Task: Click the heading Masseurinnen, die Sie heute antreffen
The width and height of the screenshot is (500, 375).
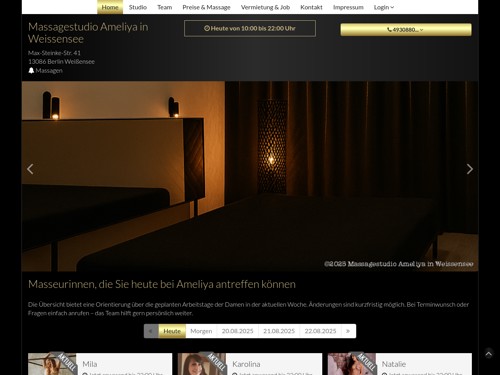Action: 162,284
